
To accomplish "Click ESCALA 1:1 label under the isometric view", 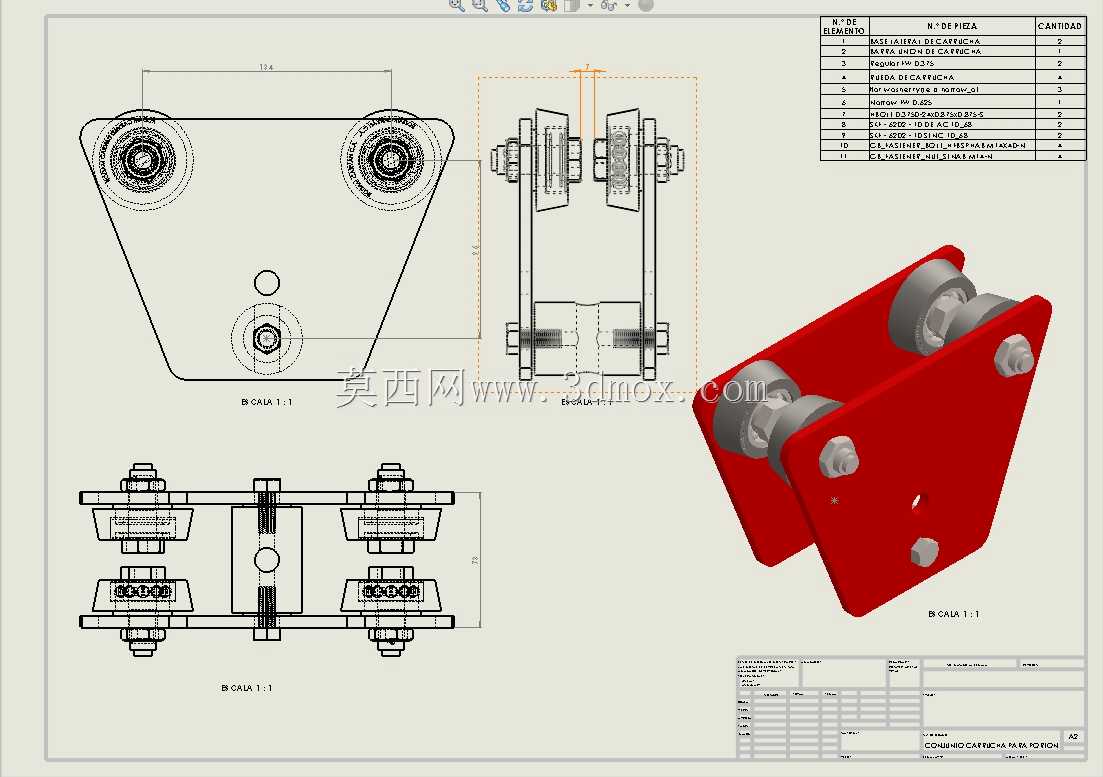I will pyautogui.click(x=954, y=614).
